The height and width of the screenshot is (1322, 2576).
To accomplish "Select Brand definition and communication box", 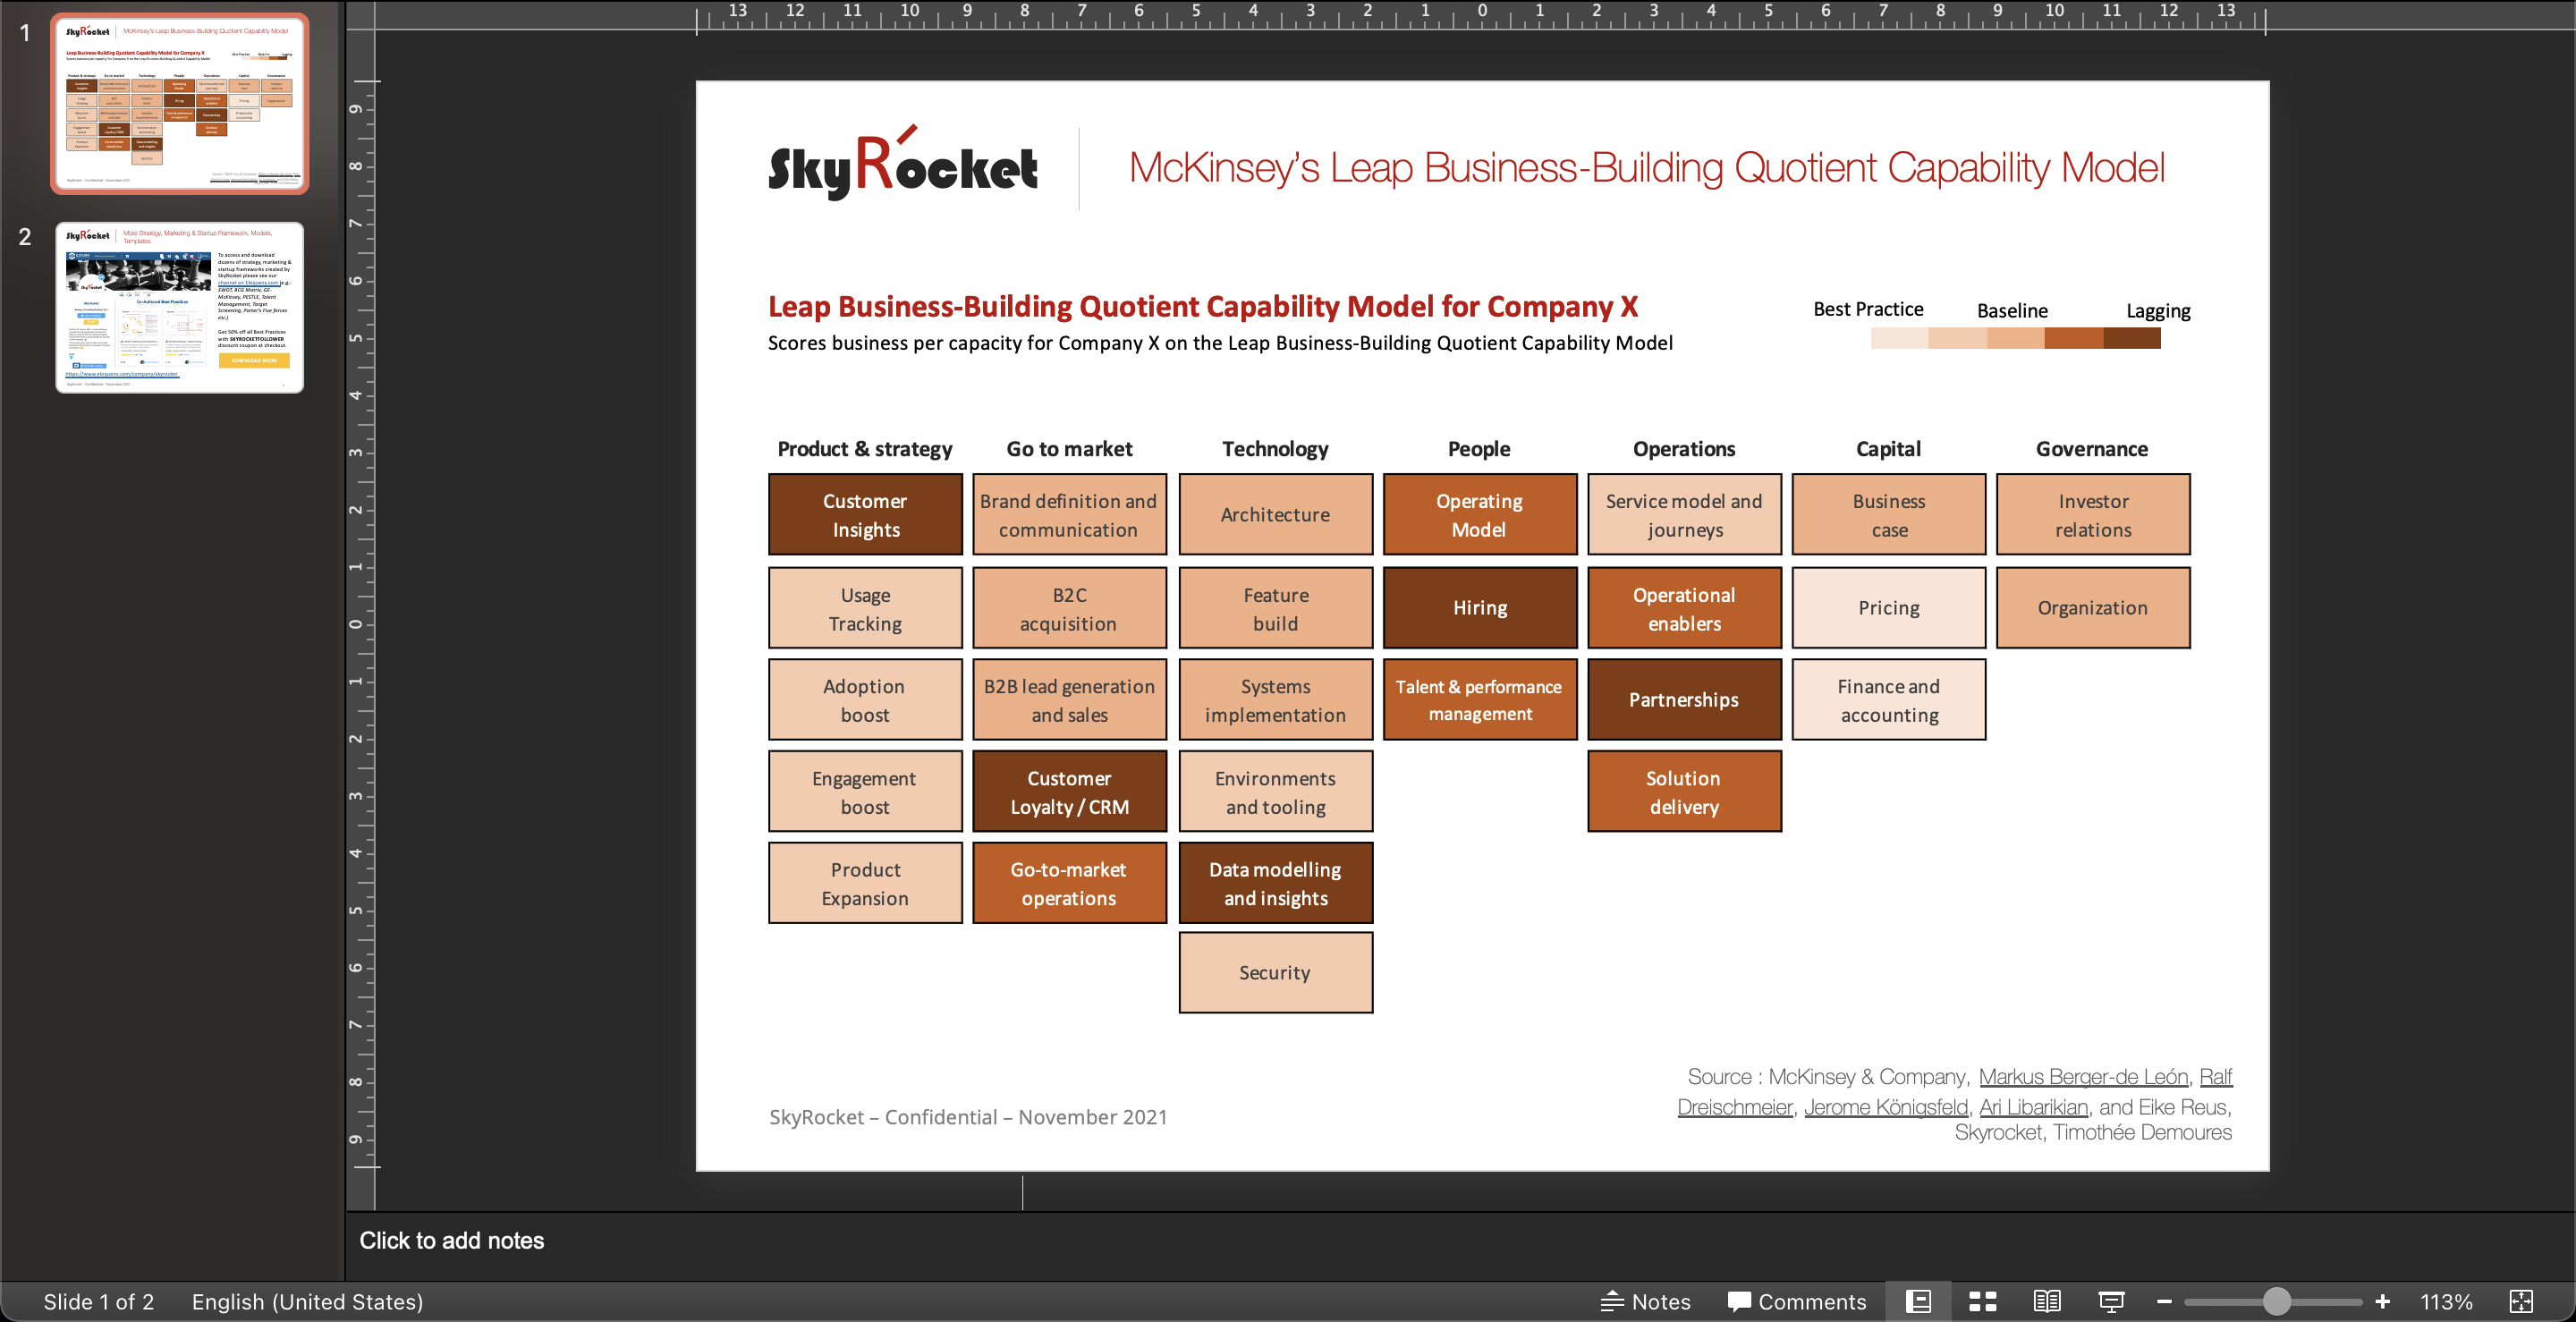I will coord(1069,514).
